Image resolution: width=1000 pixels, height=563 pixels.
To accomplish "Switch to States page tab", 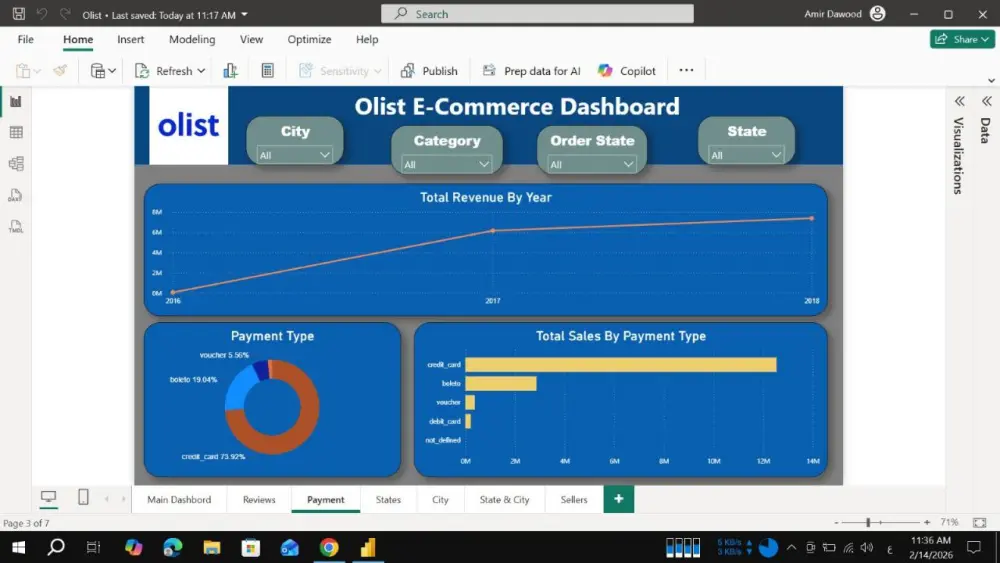I will pyautogui.click(x=388, y=499).
